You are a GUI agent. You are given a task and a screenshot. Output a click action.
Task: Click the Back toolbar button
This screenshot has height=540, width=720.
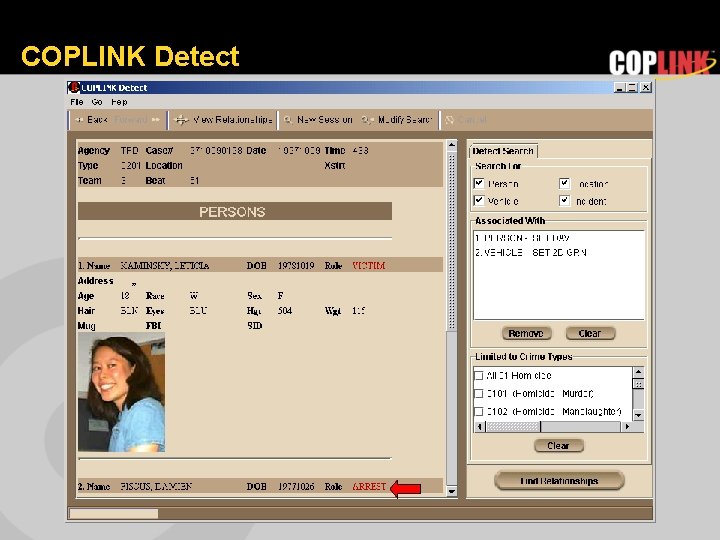pyautogui.click(x=91, y=120)
